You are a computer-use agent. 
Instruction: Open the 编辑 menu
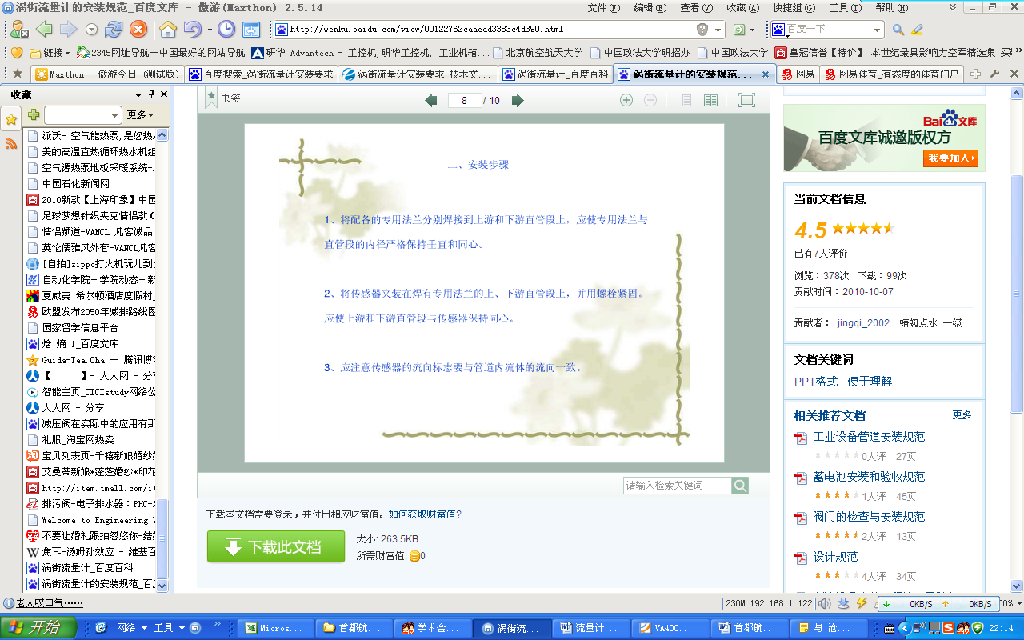649,7
